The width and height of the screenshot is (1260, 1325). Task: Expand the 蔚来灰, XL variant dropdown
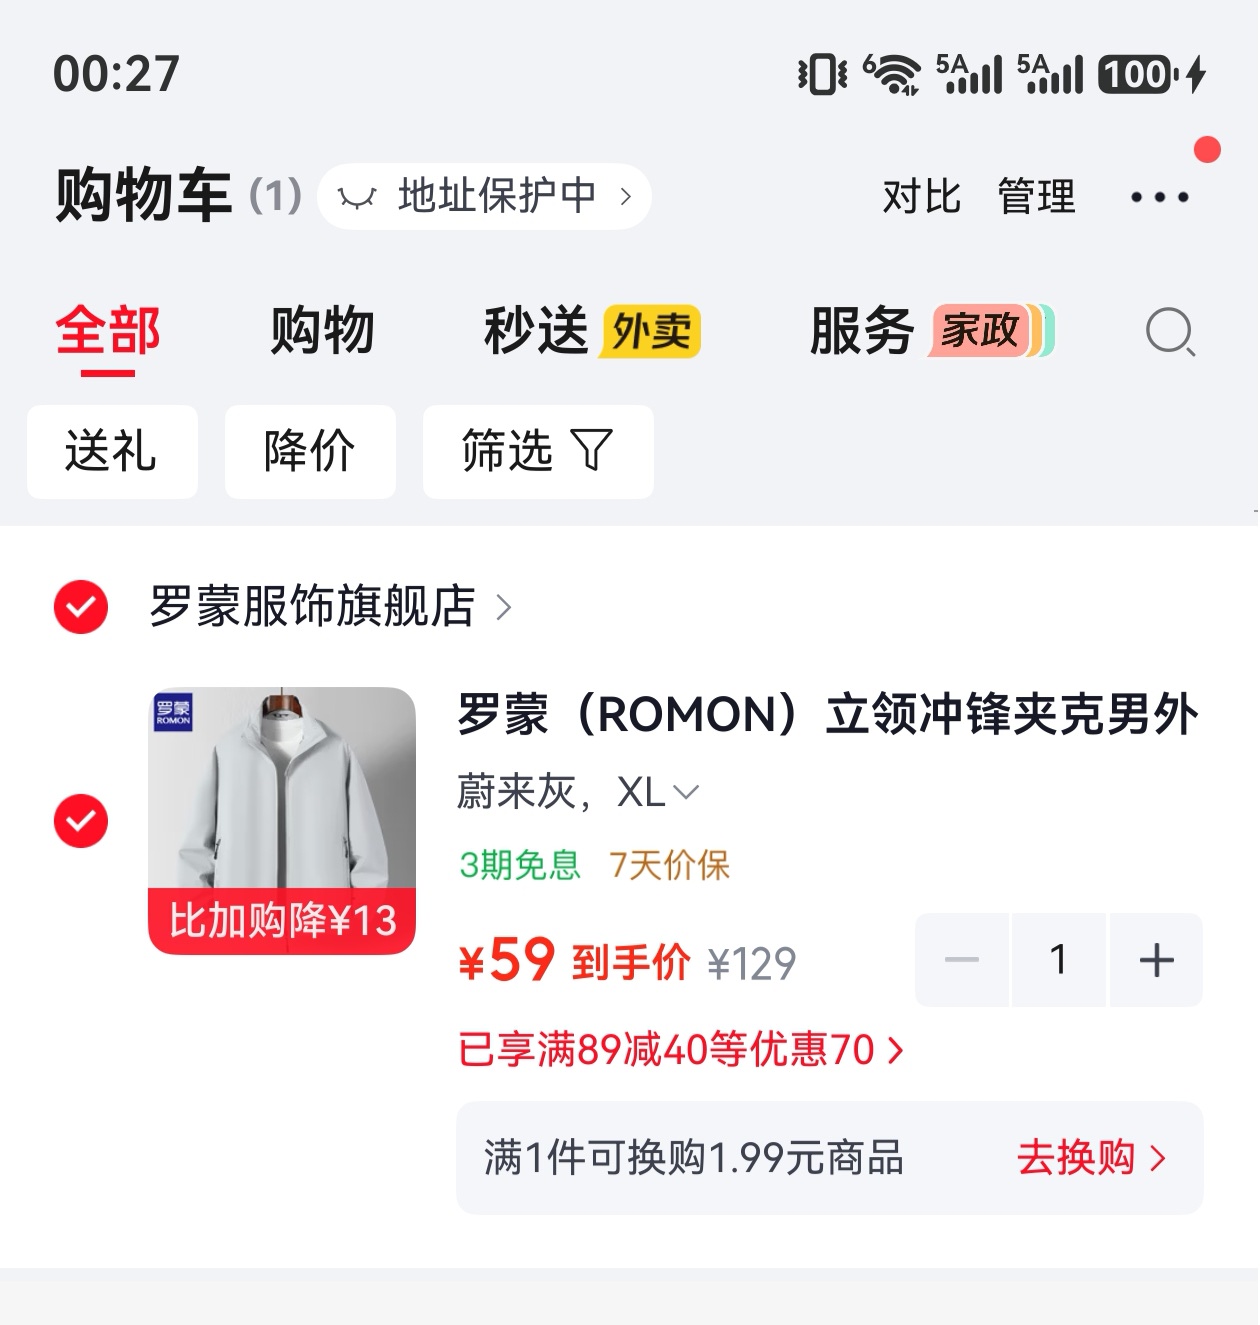[578, 793]
